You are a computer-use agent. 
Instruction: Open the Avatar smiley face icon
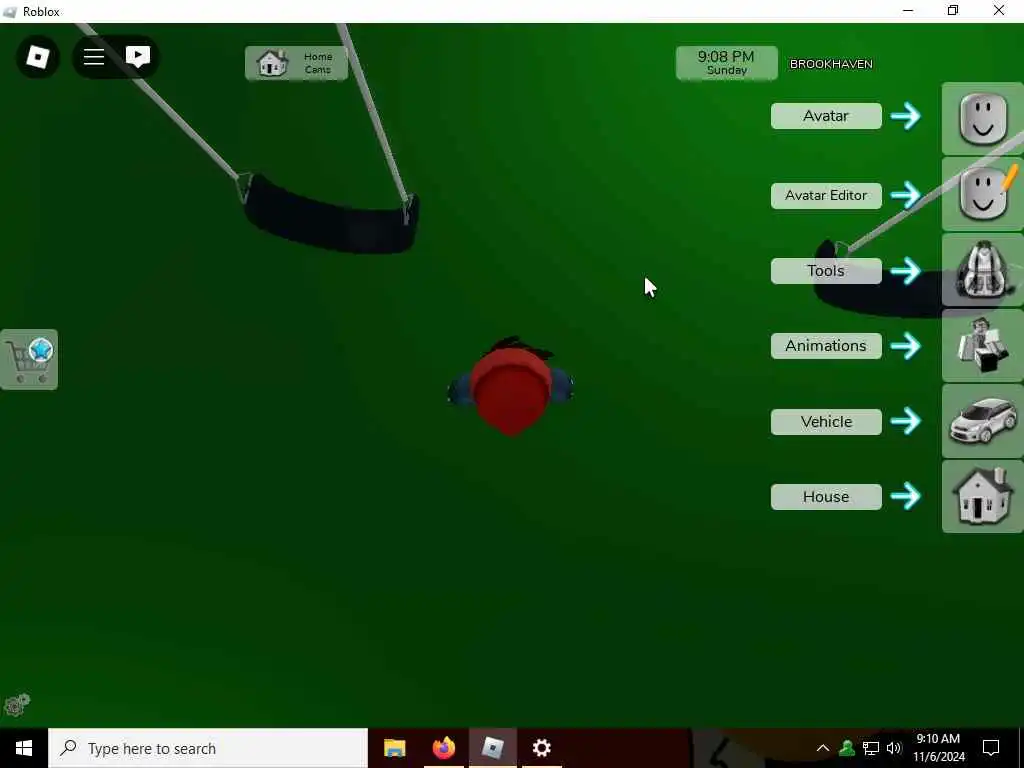tap(982, 118)
